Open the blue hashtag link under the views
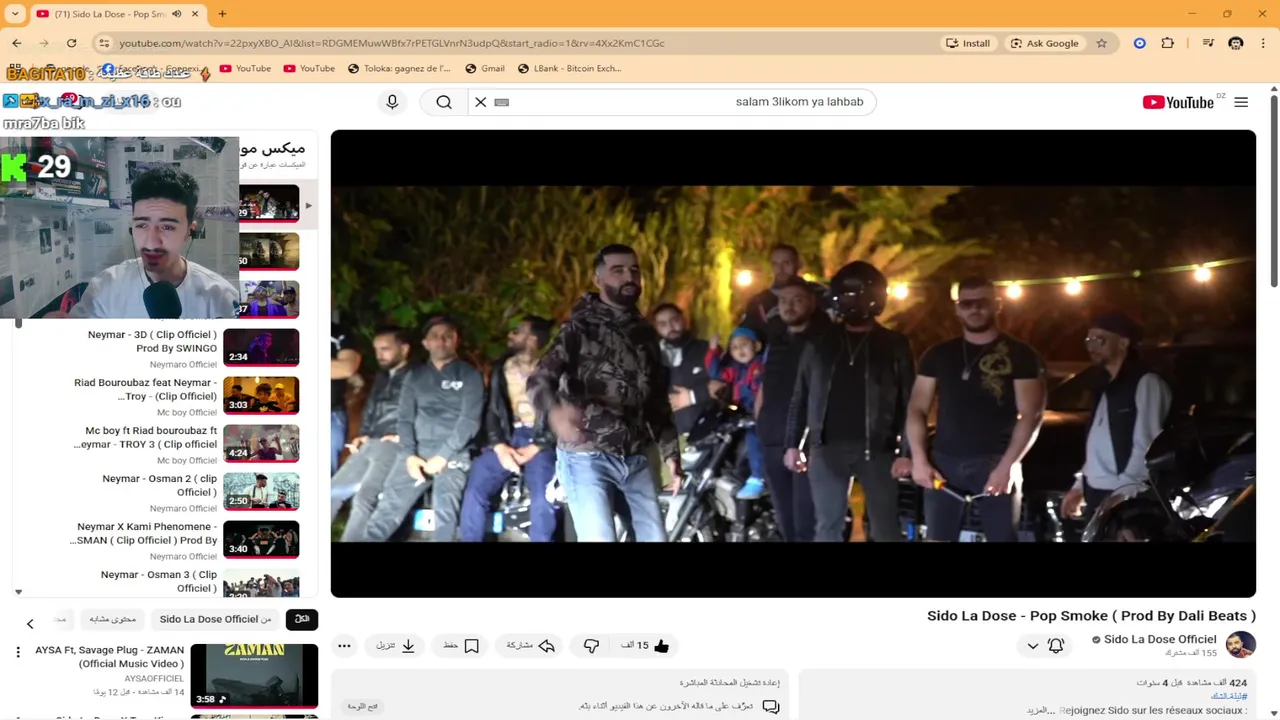 [x=1229, y=696]
